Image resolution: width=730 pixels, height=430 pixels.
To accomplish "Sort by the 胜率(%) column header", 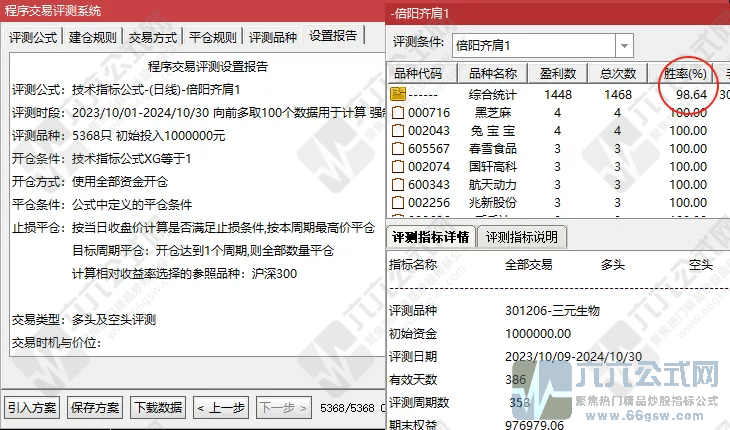I will 685,73.
